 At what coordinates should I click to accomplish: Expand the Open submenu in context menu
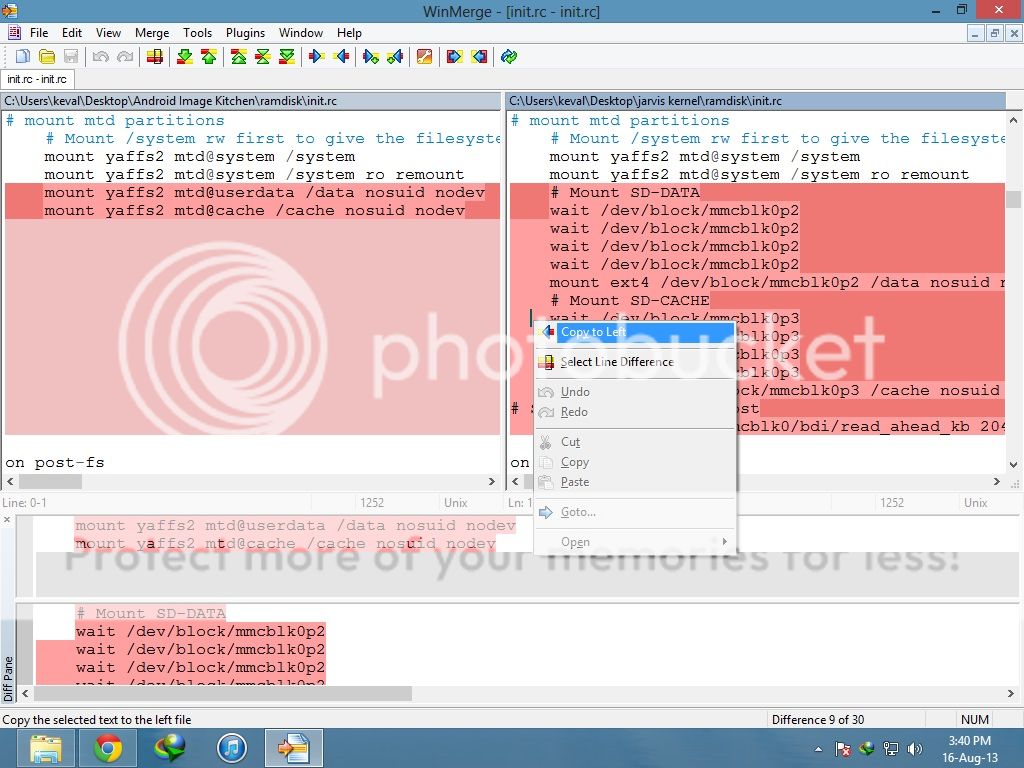(x=635, y=542)
